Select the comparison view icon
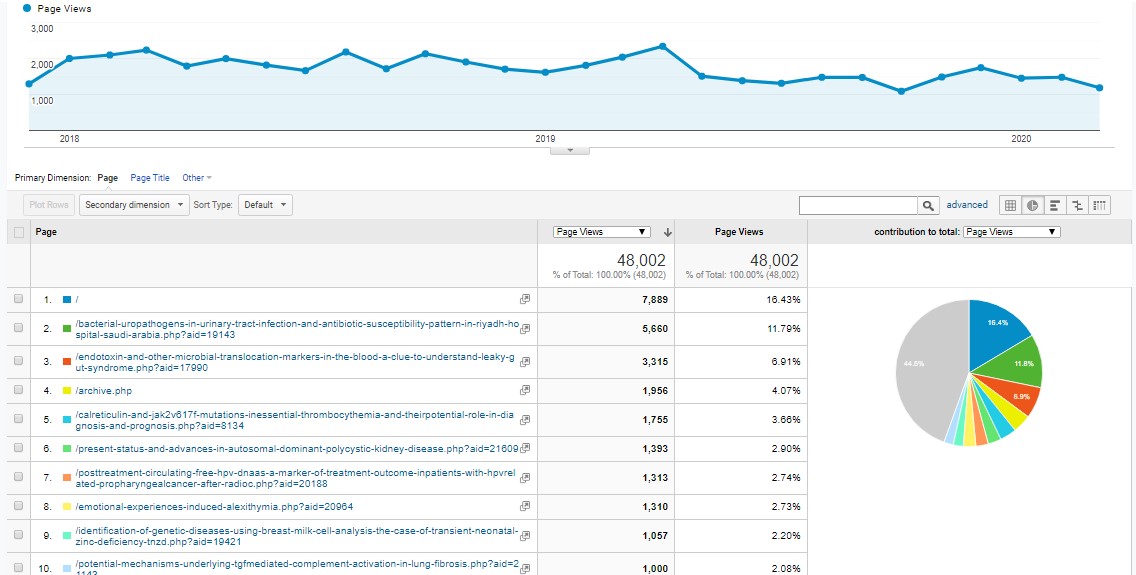1136x575 pixels. [x=1077, y=205]
